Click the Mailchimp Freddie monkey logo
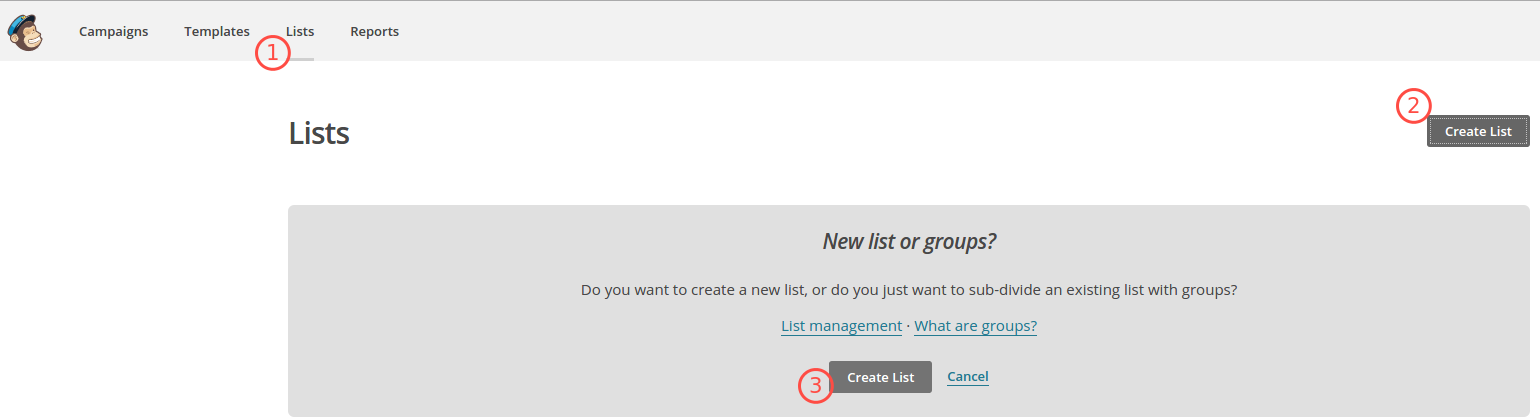The image size is (1540, 418). 25,32
